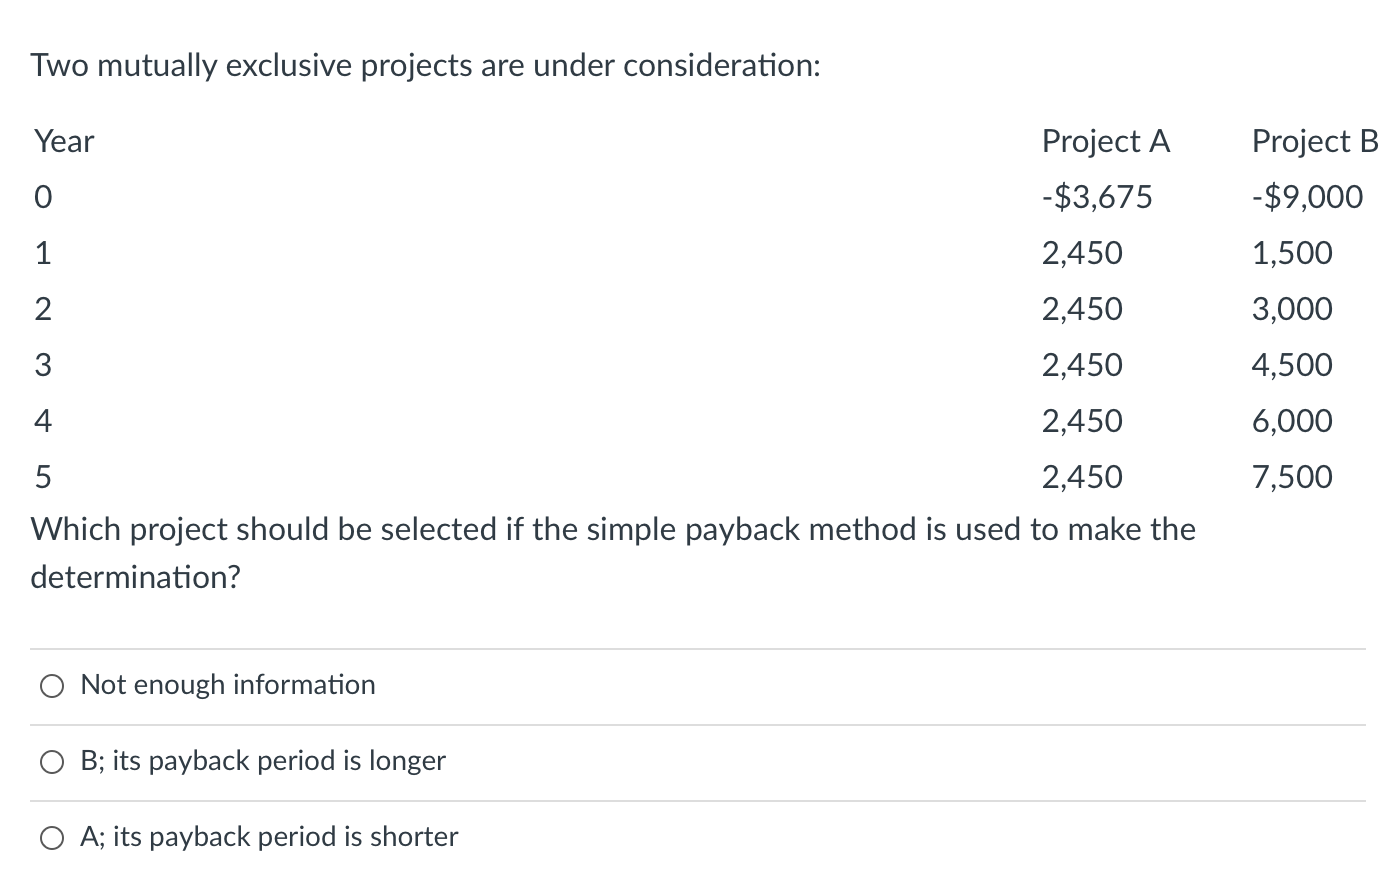1398x884 pixels.
Task: Click the -$3,675 value for Project A
Action: (1098, 197)
